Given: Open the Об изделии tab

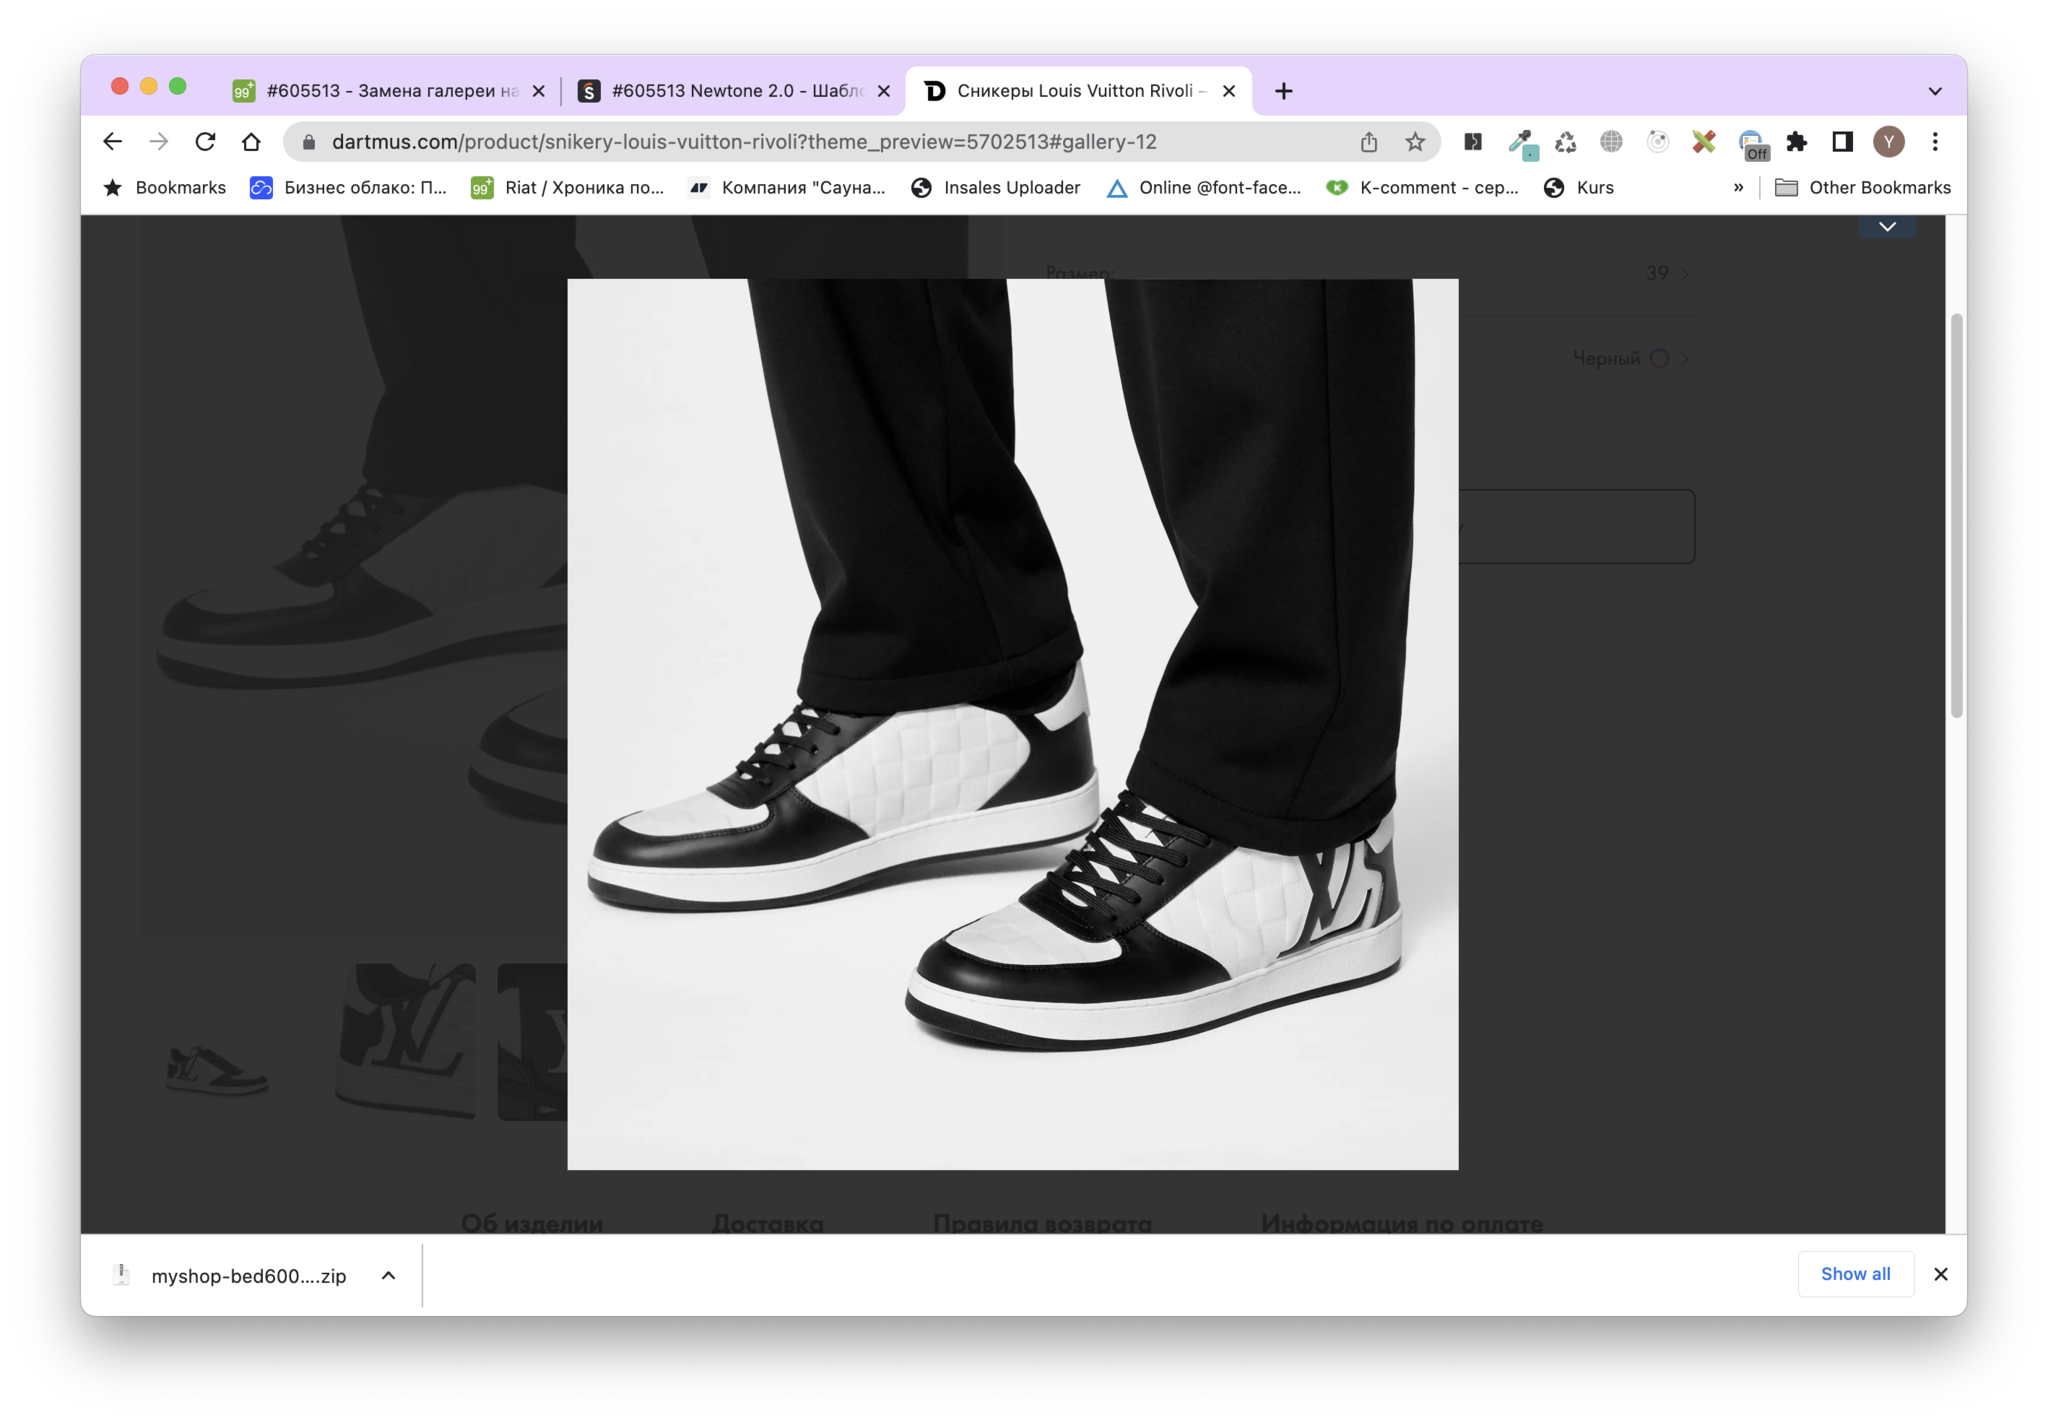Looking at the screenshot, I should [532, 1222].
